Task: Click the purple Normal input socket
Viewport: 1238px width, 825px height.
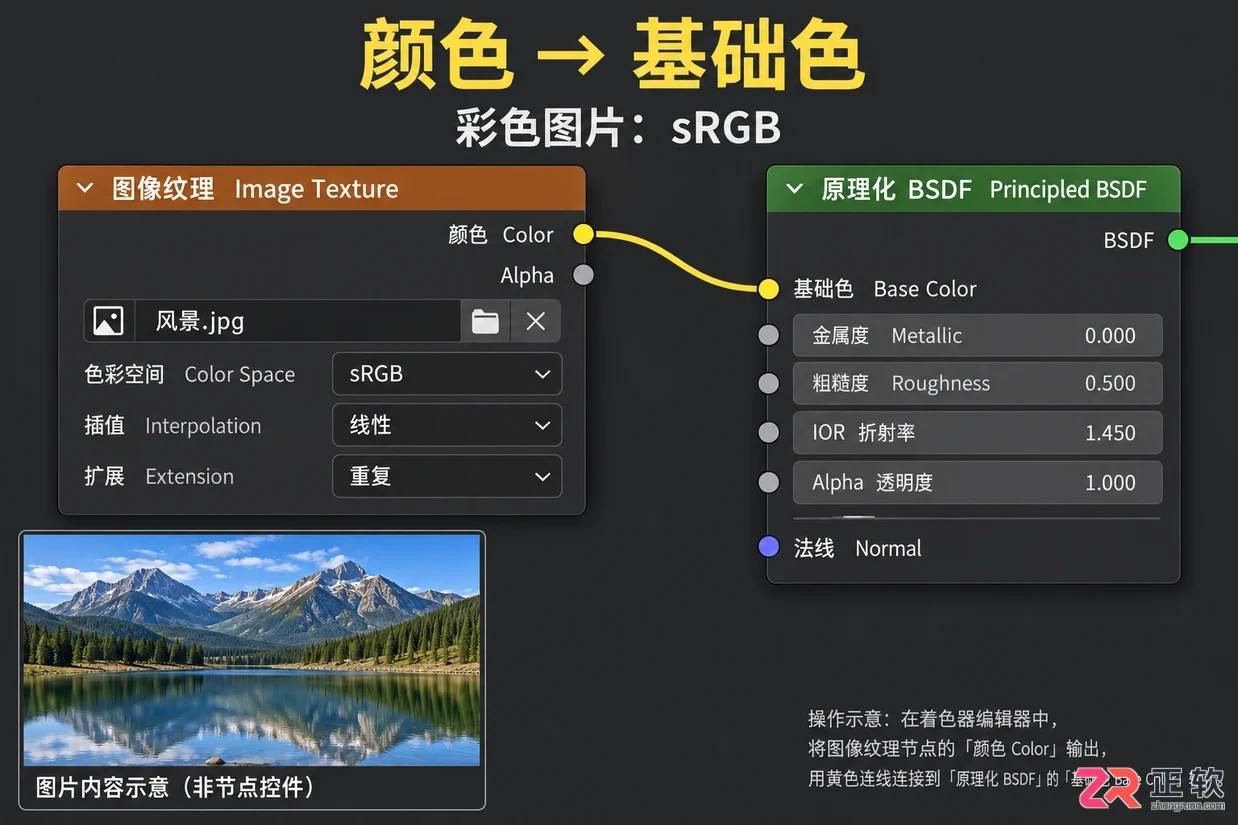Action: (x=768, y=547)
